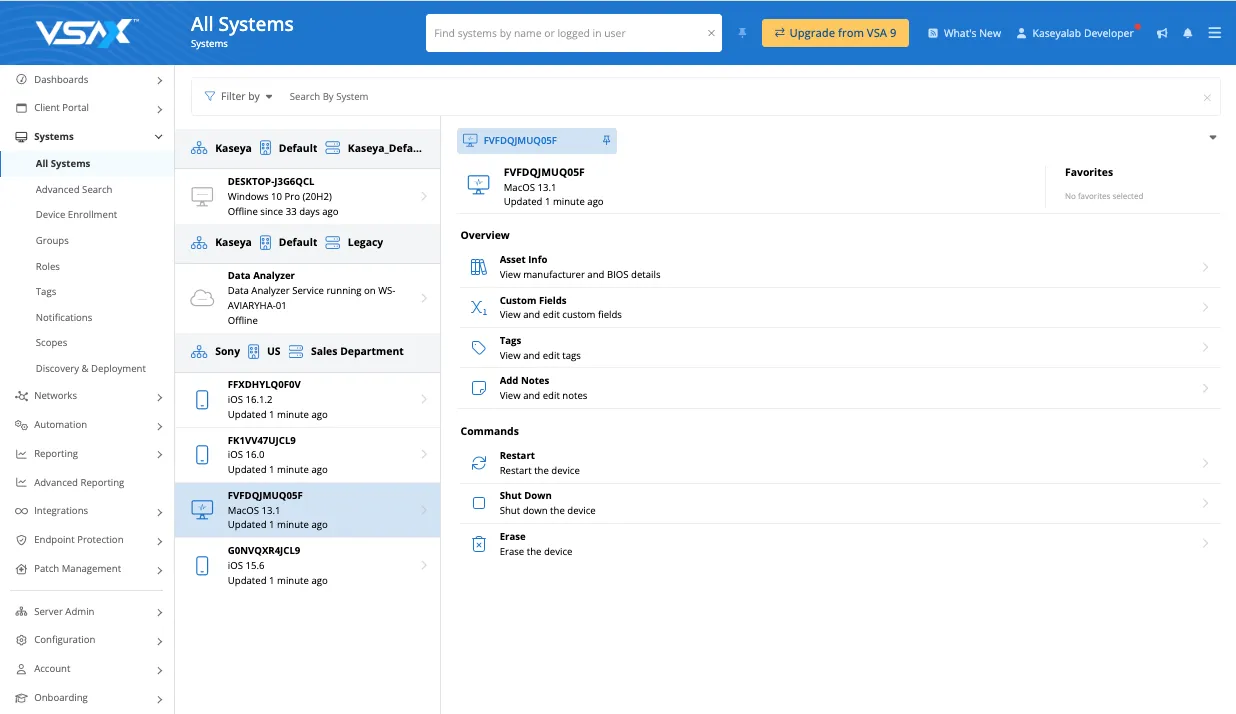Viewport: 1236px width, 714px height.
Task: Open Advanced Search in the sidebar
Action: tap(74, 190)
